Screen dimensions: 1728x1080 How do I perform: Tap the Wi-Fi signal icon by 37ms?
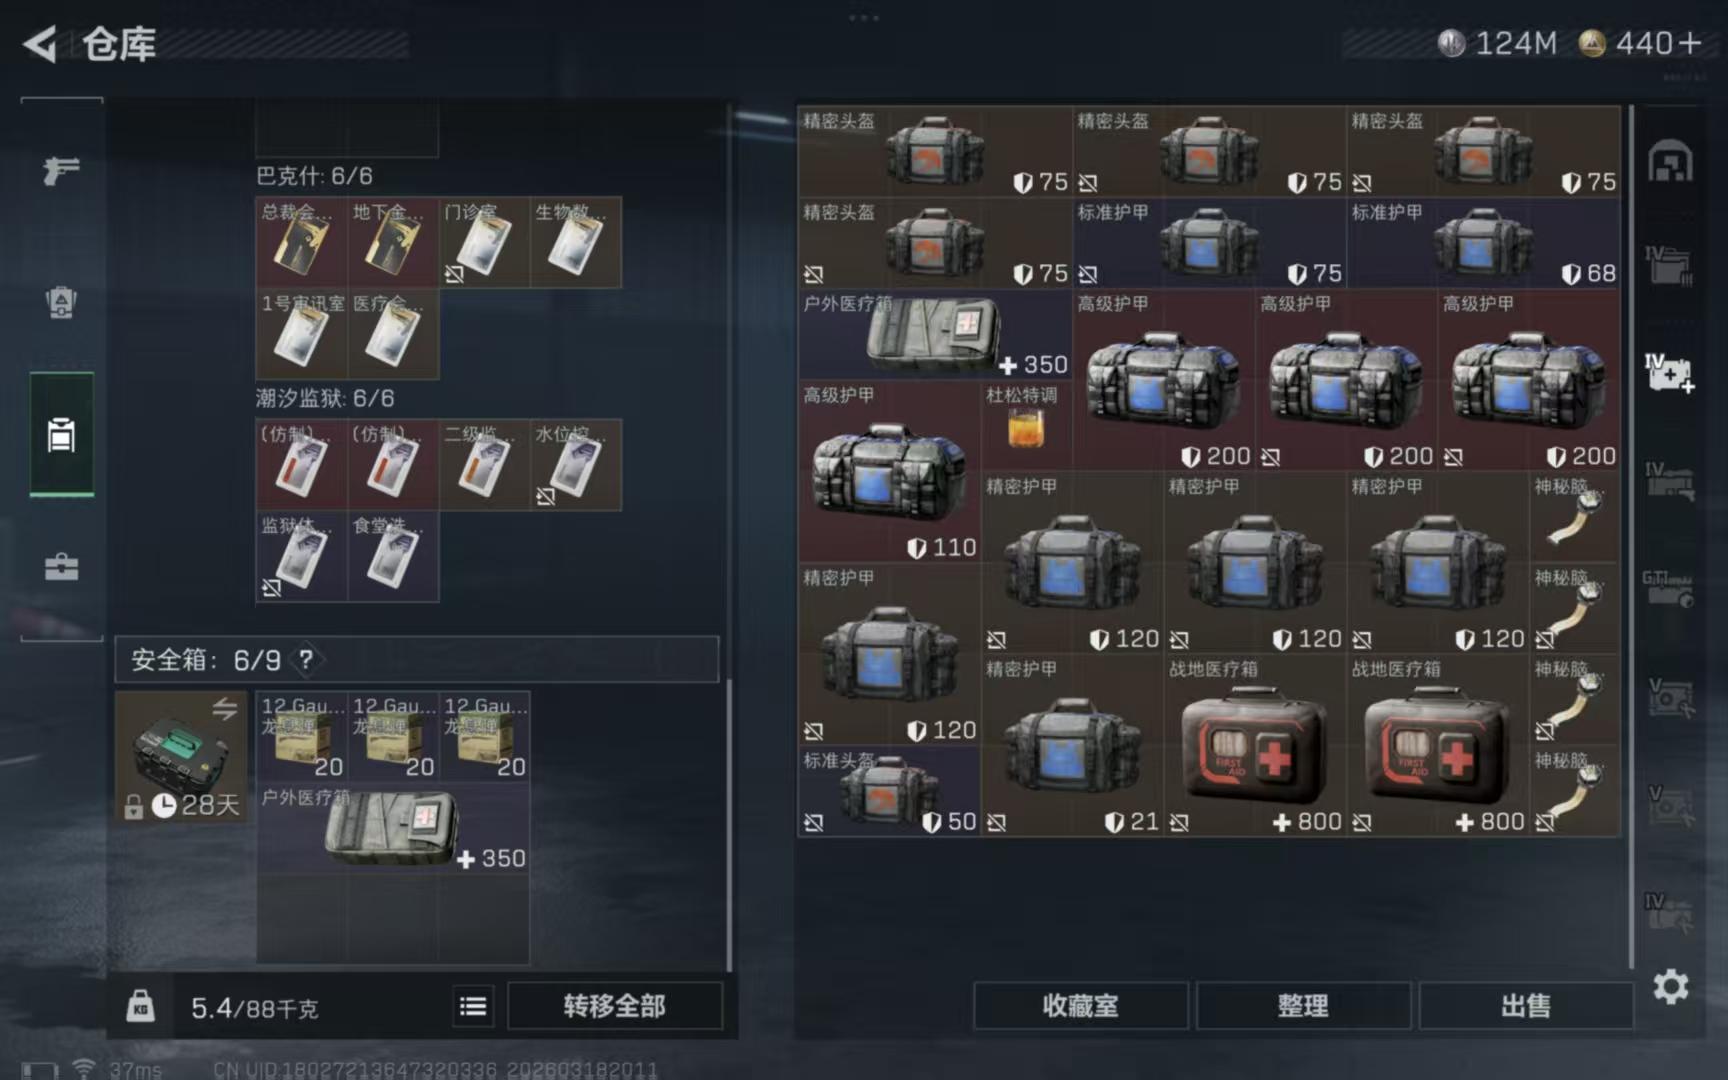84,1069
